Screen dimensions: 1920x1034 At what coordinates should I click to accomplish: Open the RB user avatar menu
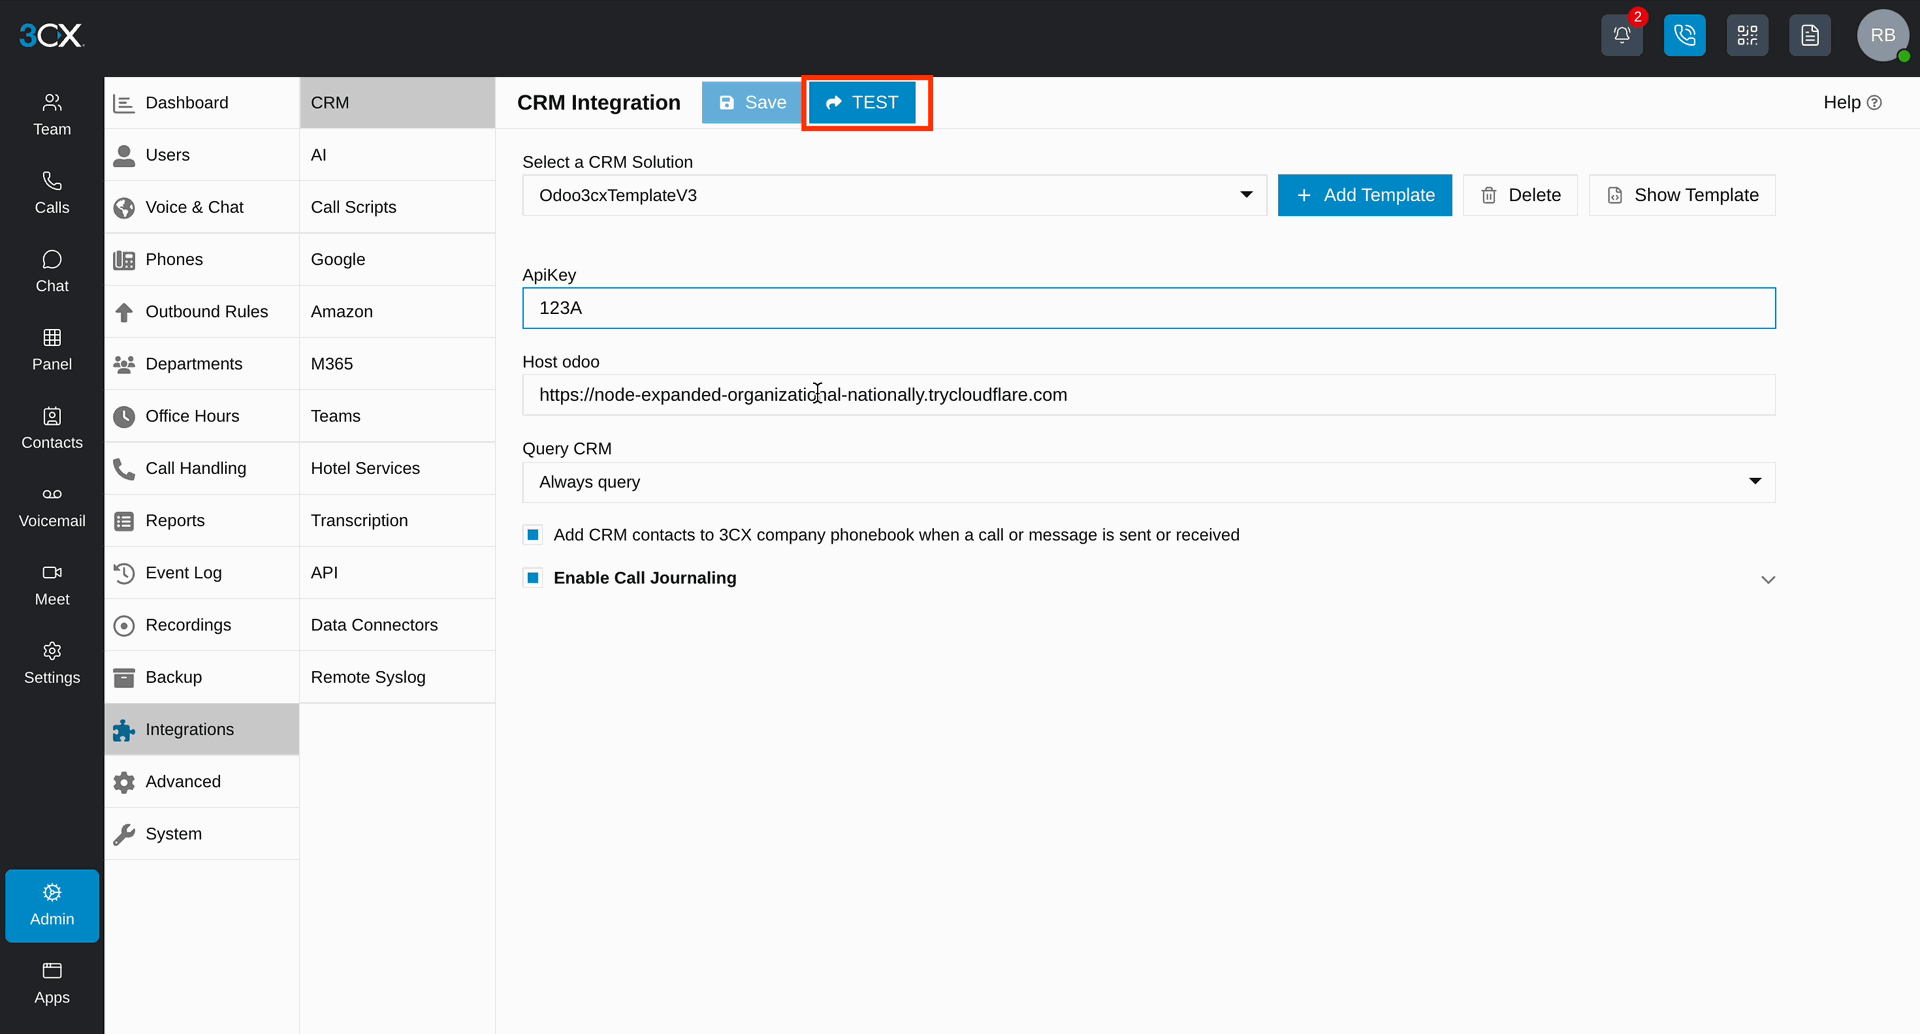[x=1883, y=35]
